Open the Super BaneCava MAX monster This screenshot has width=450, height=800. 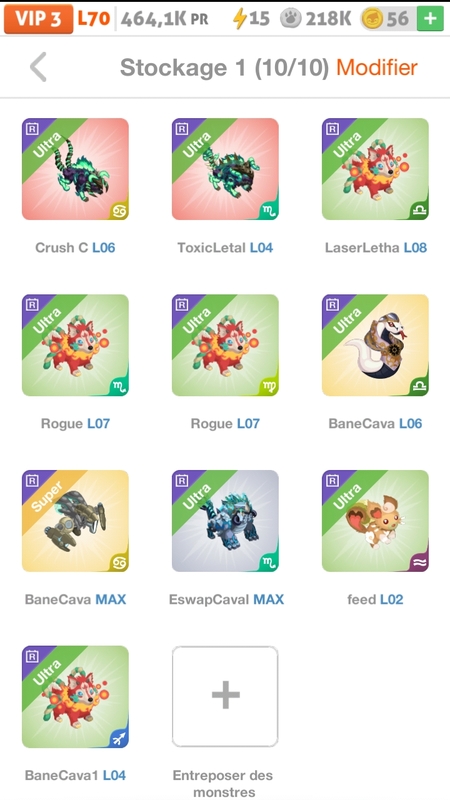75,521
